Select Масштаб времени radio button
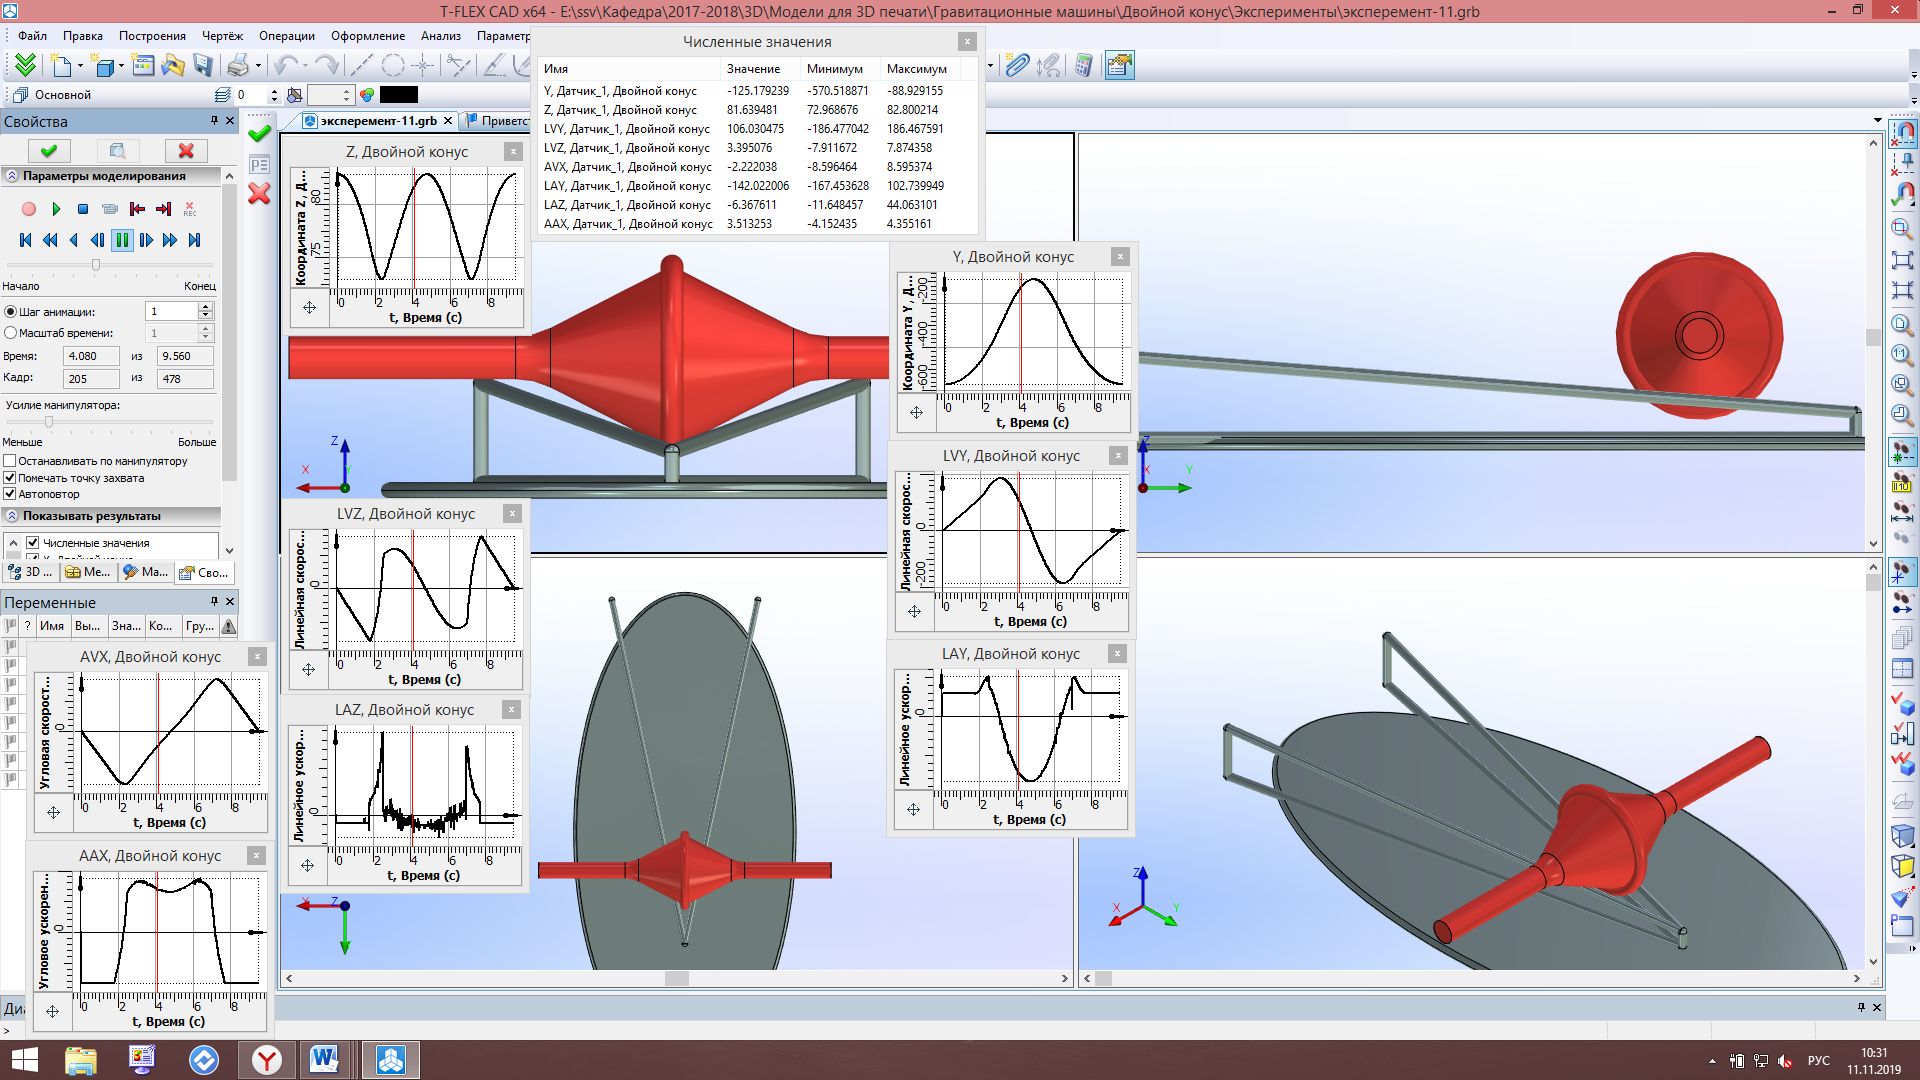1920x1080 pixels. coord(11,333)
